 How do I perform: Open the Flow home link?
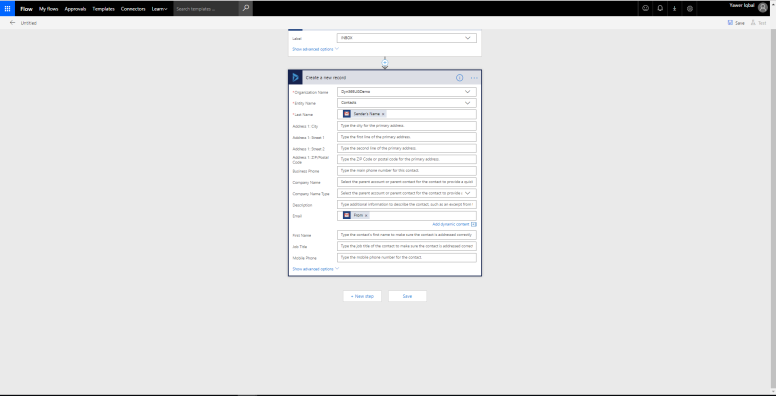pyautogui.click(x=26, y=9)
